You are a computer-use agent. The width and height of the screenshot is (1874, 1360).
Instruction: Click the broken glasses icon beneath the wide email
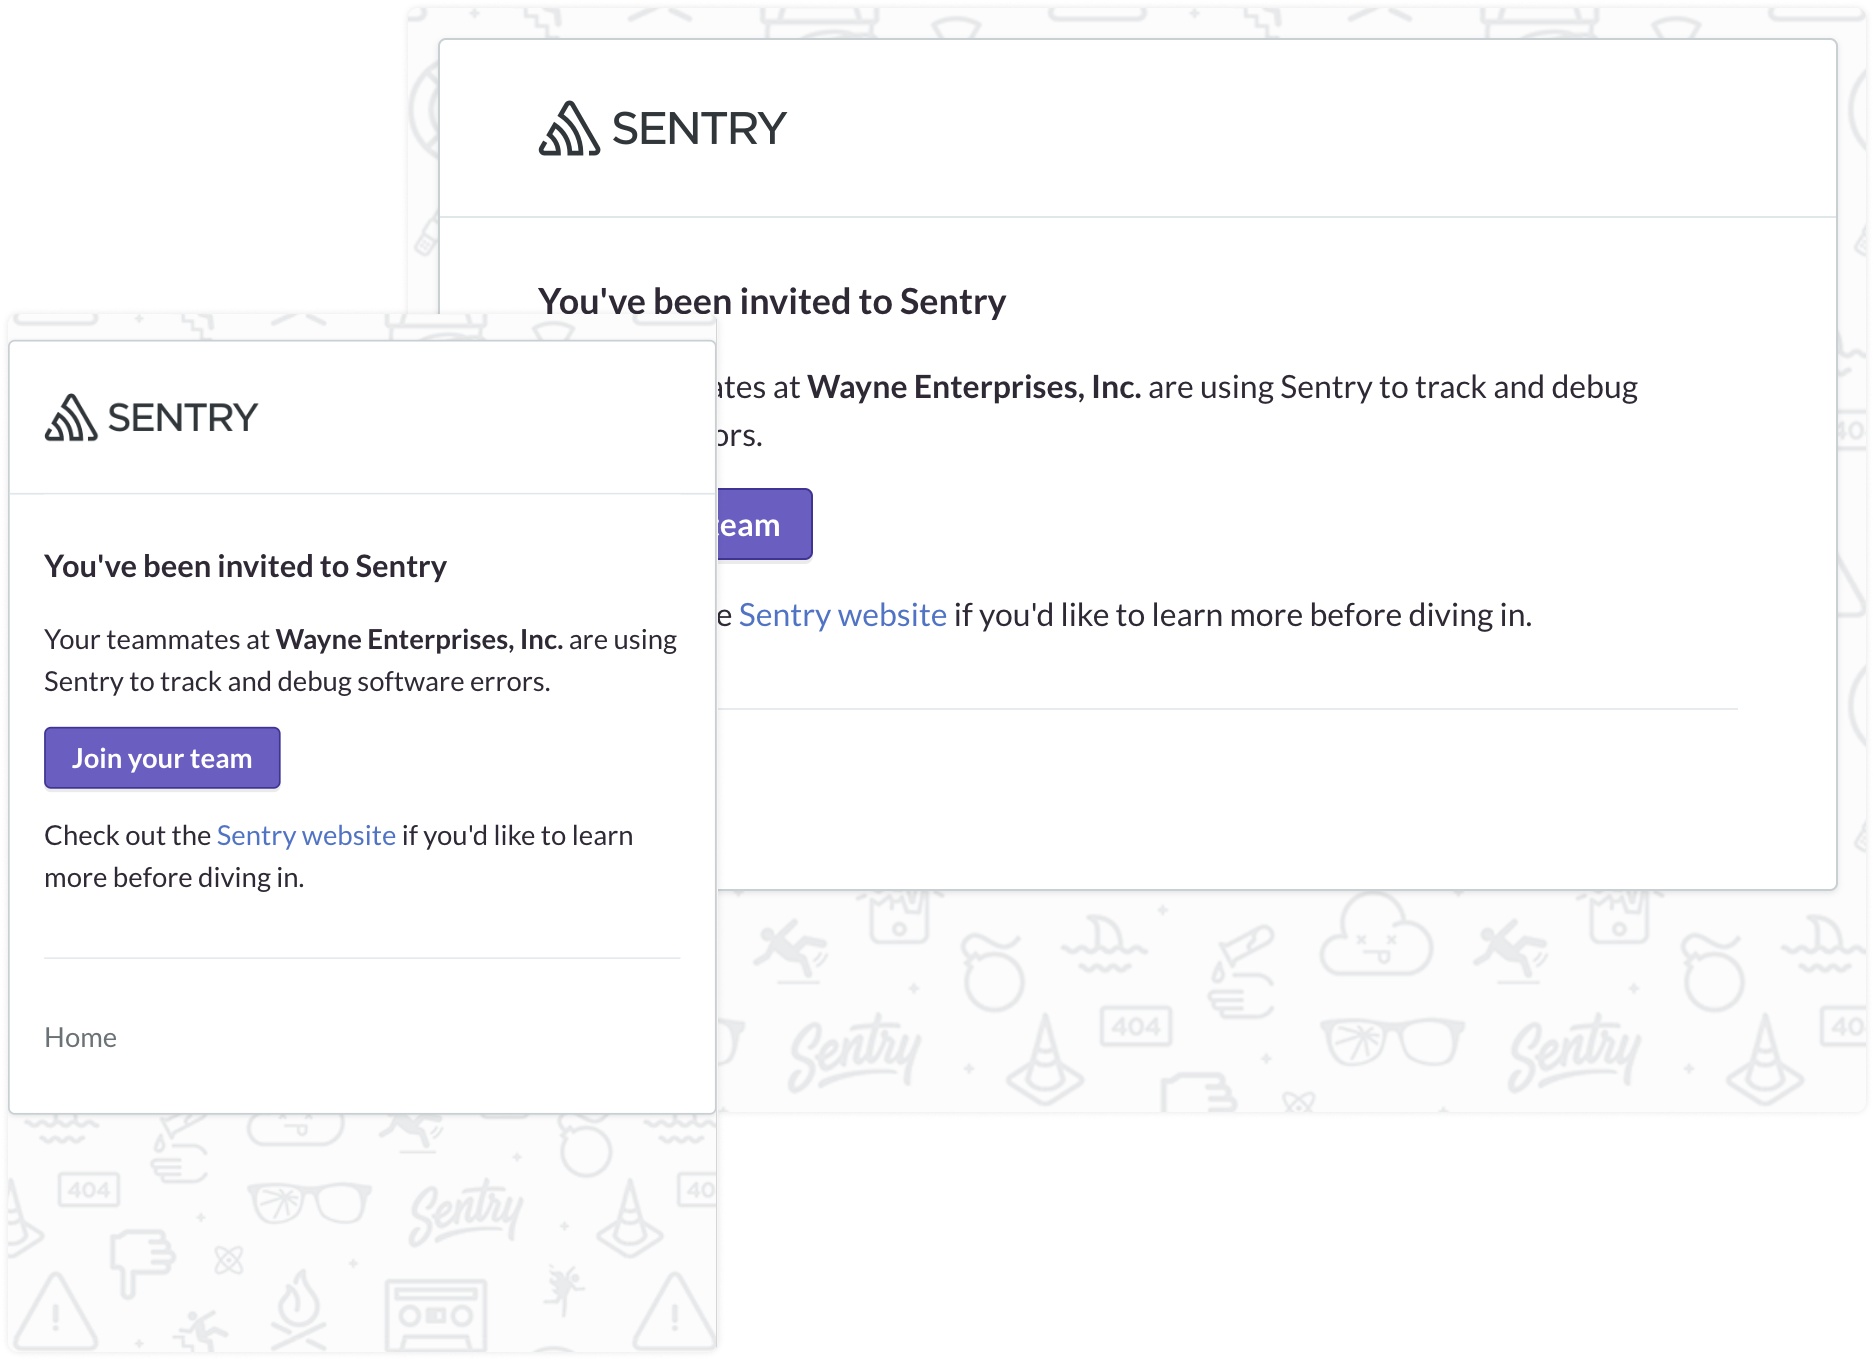coord(1391,1040)
